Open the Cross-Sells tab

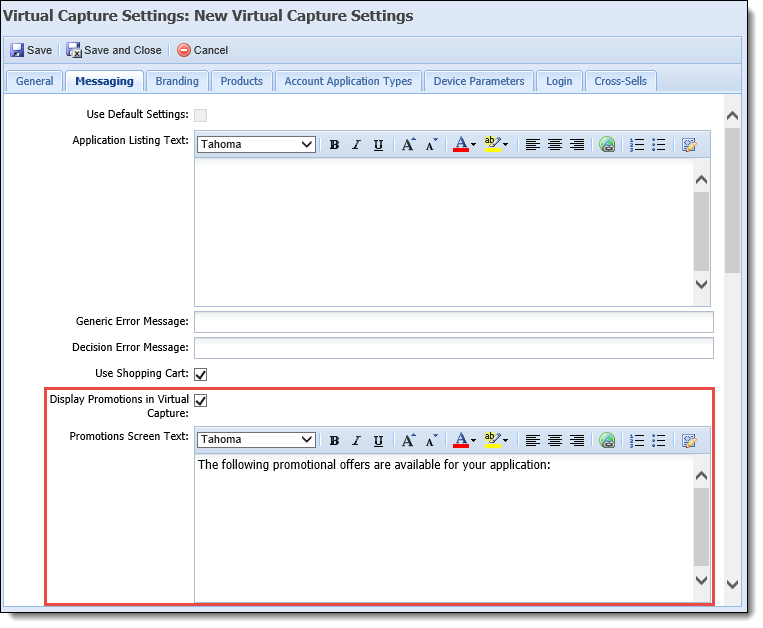pos(620,81)
